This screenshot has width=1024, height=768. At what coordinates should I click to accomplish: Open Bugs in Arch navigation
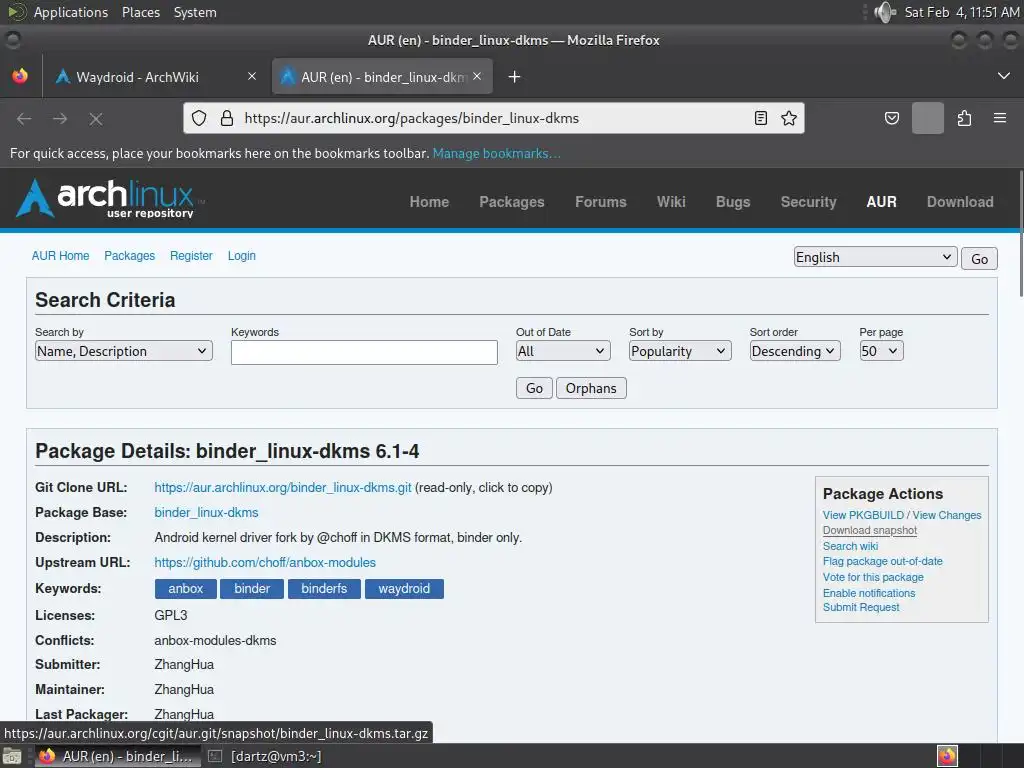click(733, 202)
